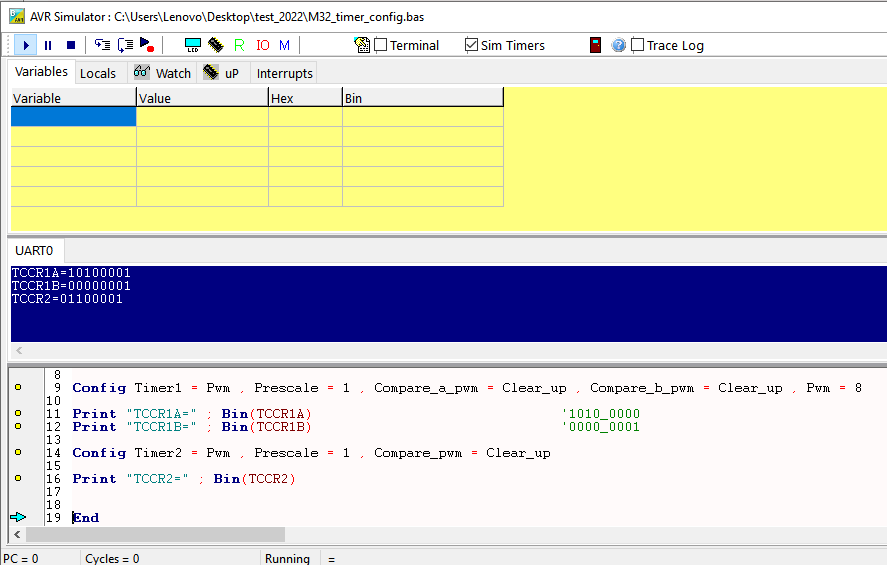Click the Value column header
The image size is (887, 565).
pos(202,98)
